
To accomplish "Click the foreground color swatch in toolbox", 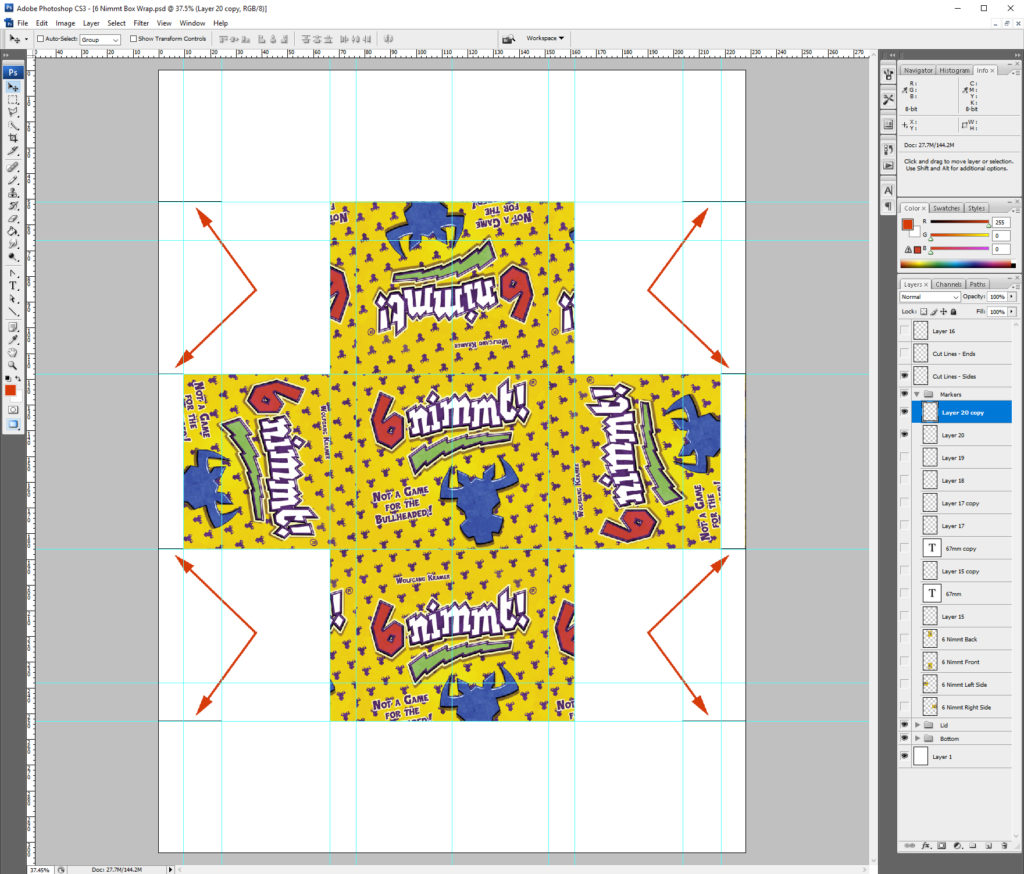I will 10,390.
